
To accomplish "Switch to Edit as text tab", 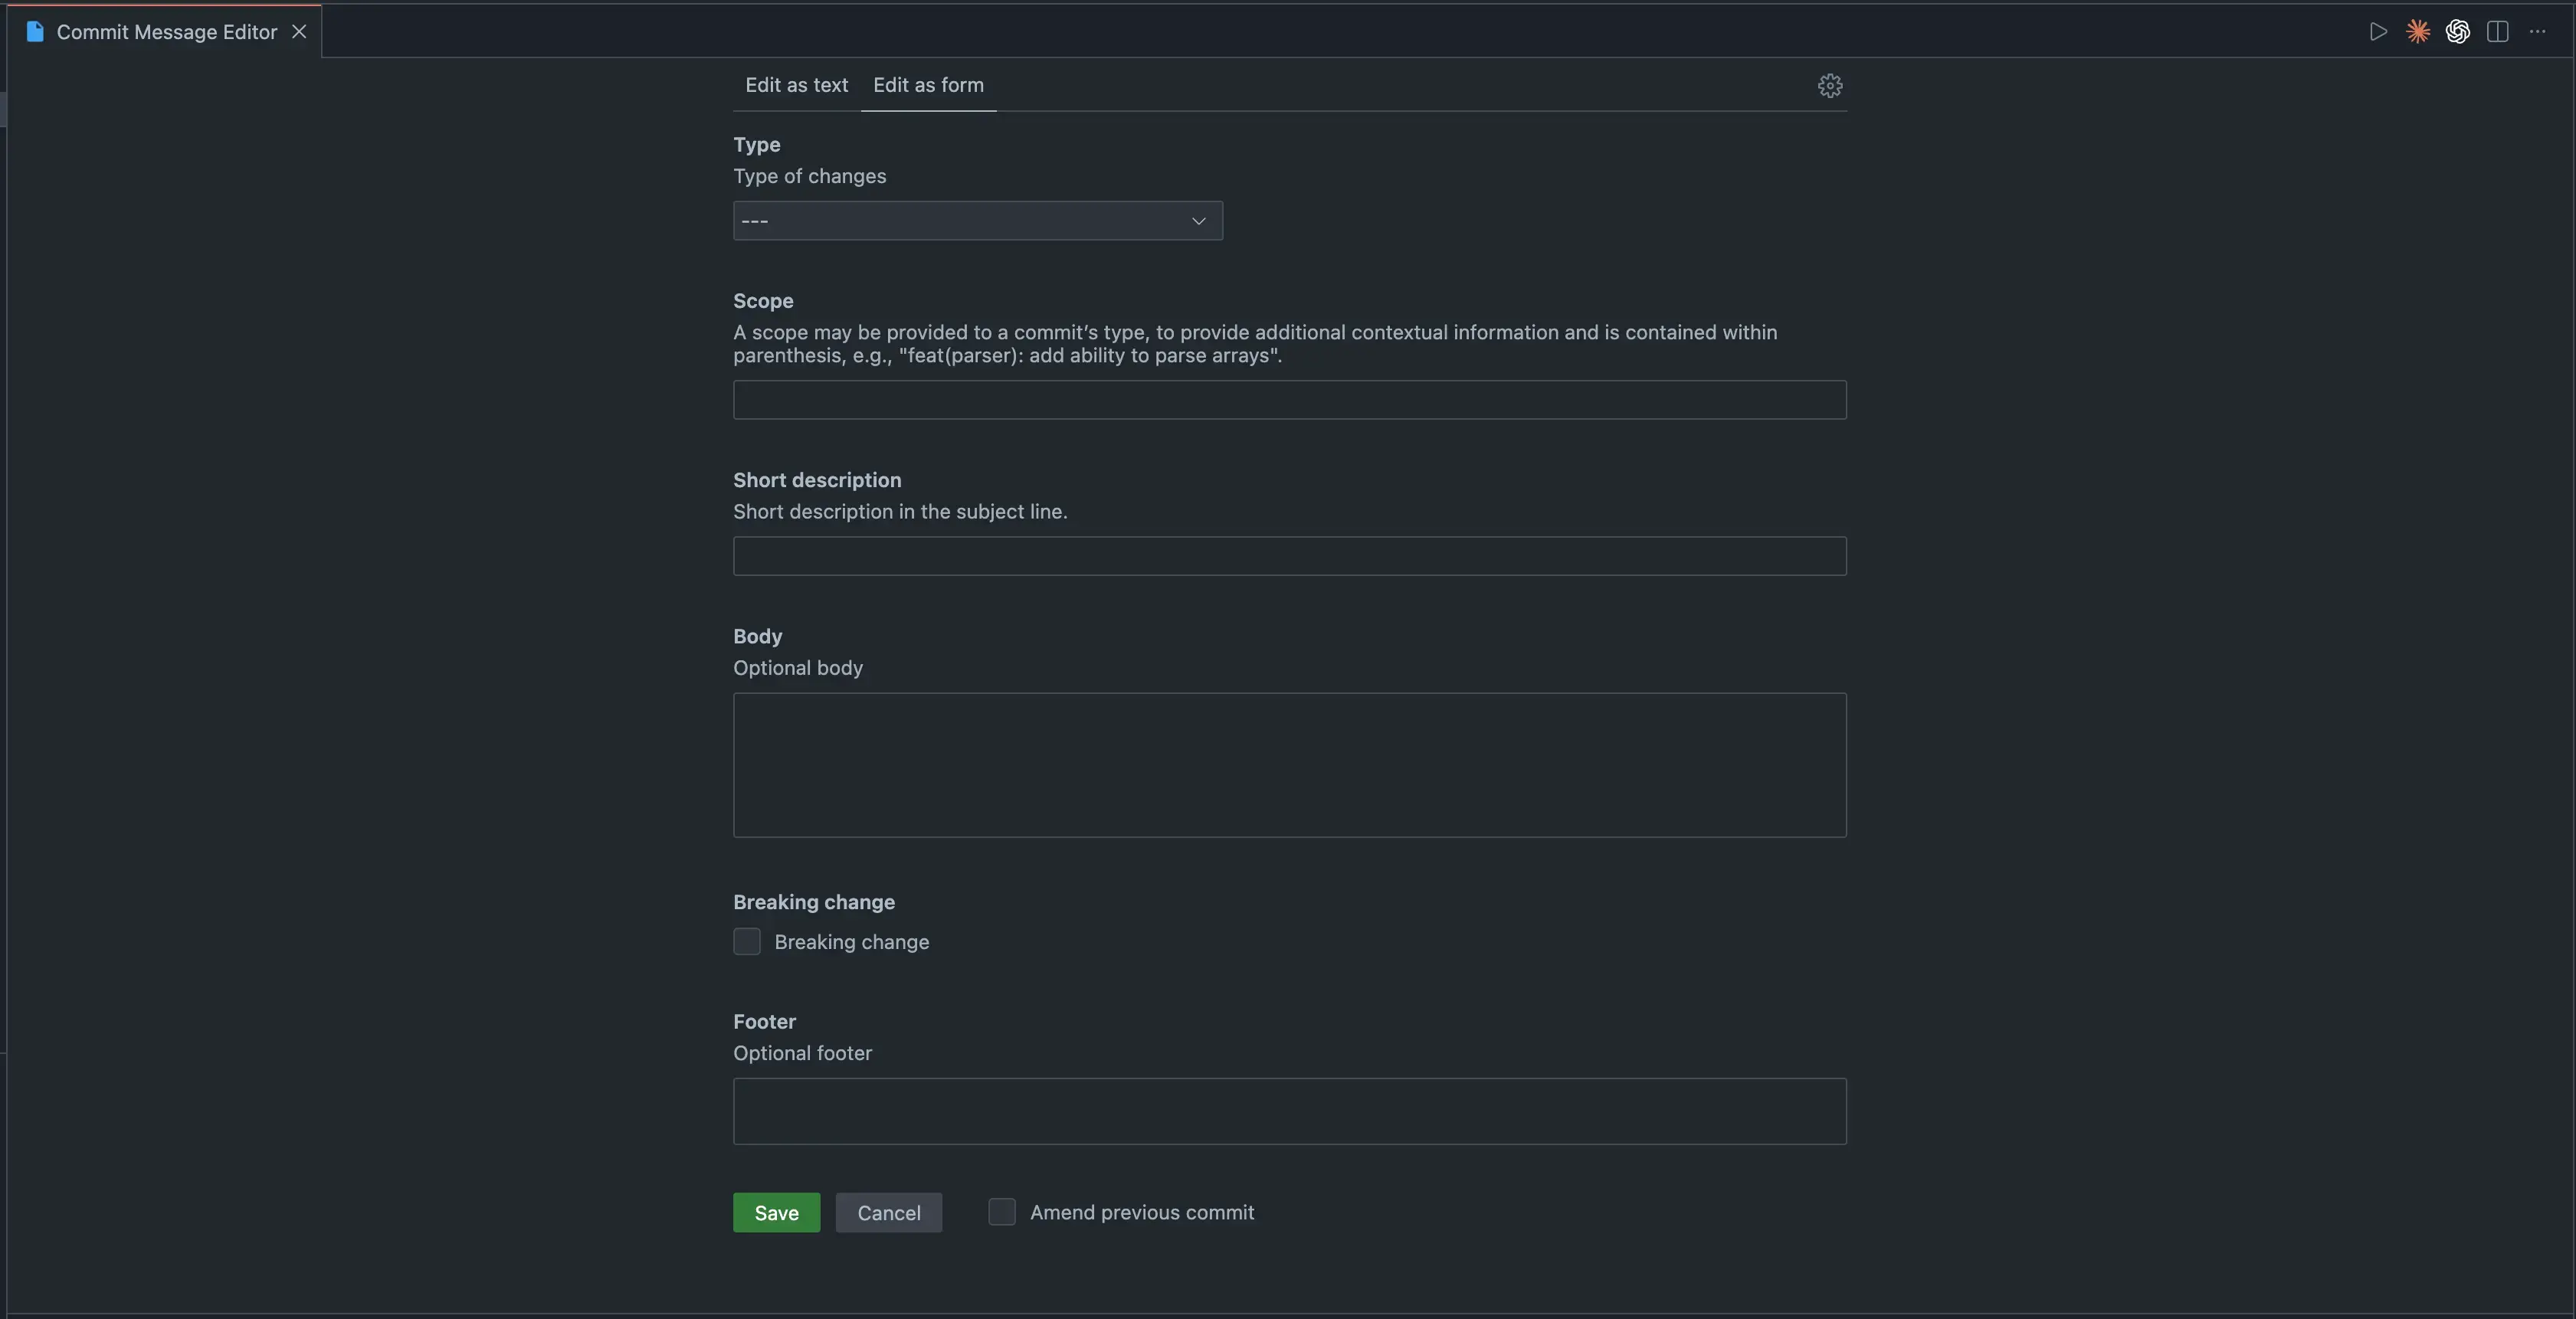I will 796,85.
